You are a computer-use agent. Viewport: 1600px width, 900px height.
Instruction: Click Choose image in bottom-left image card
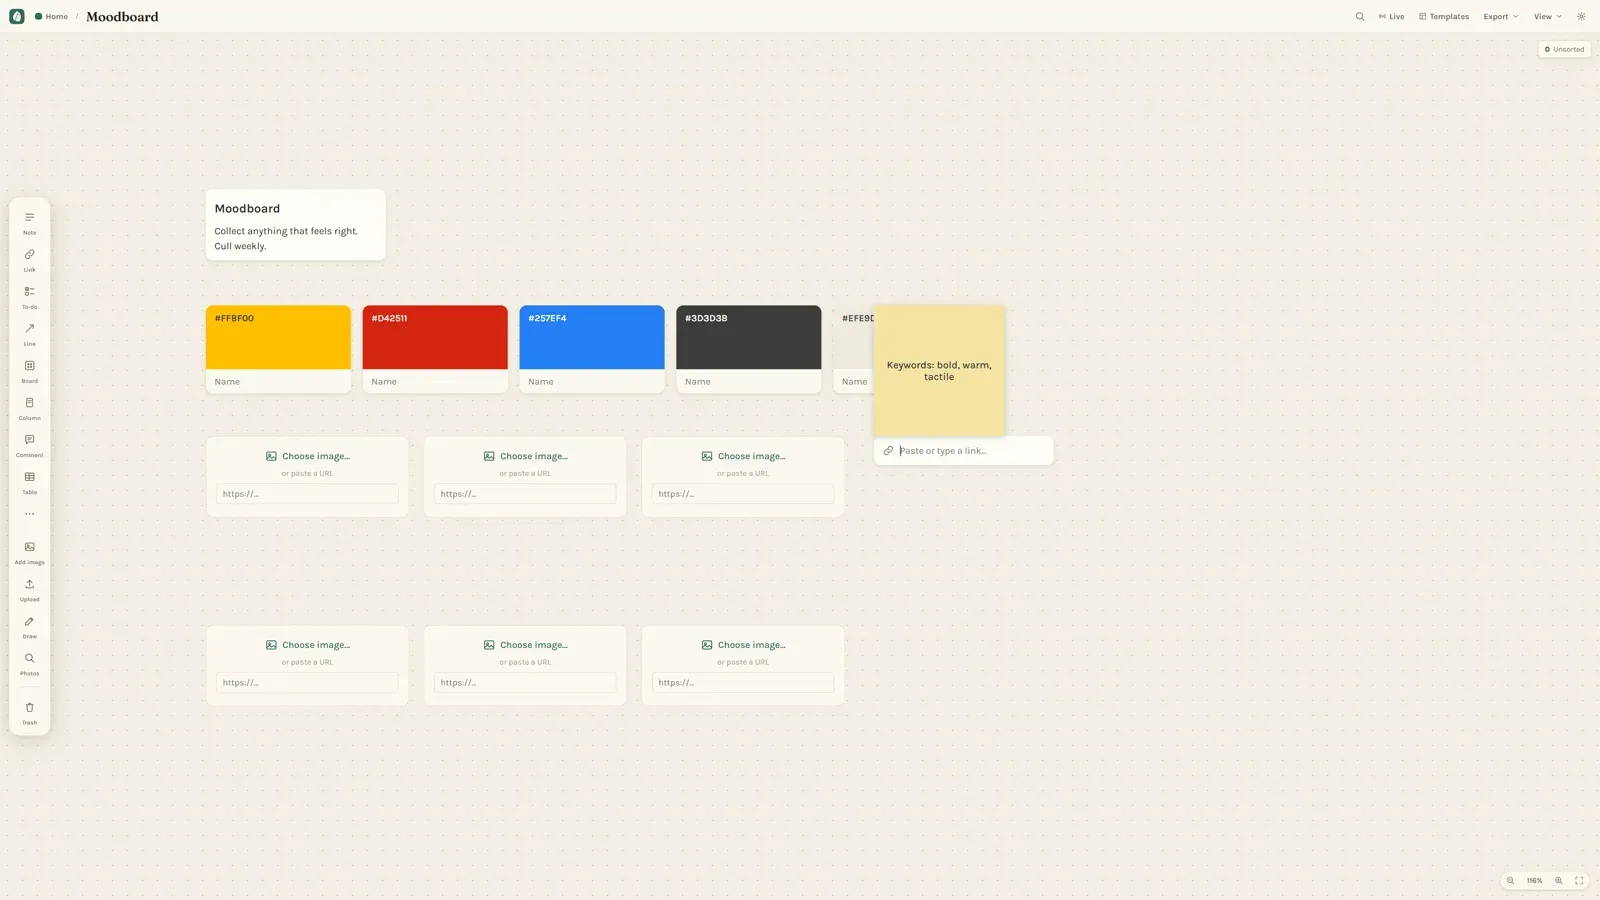point(308,645)
